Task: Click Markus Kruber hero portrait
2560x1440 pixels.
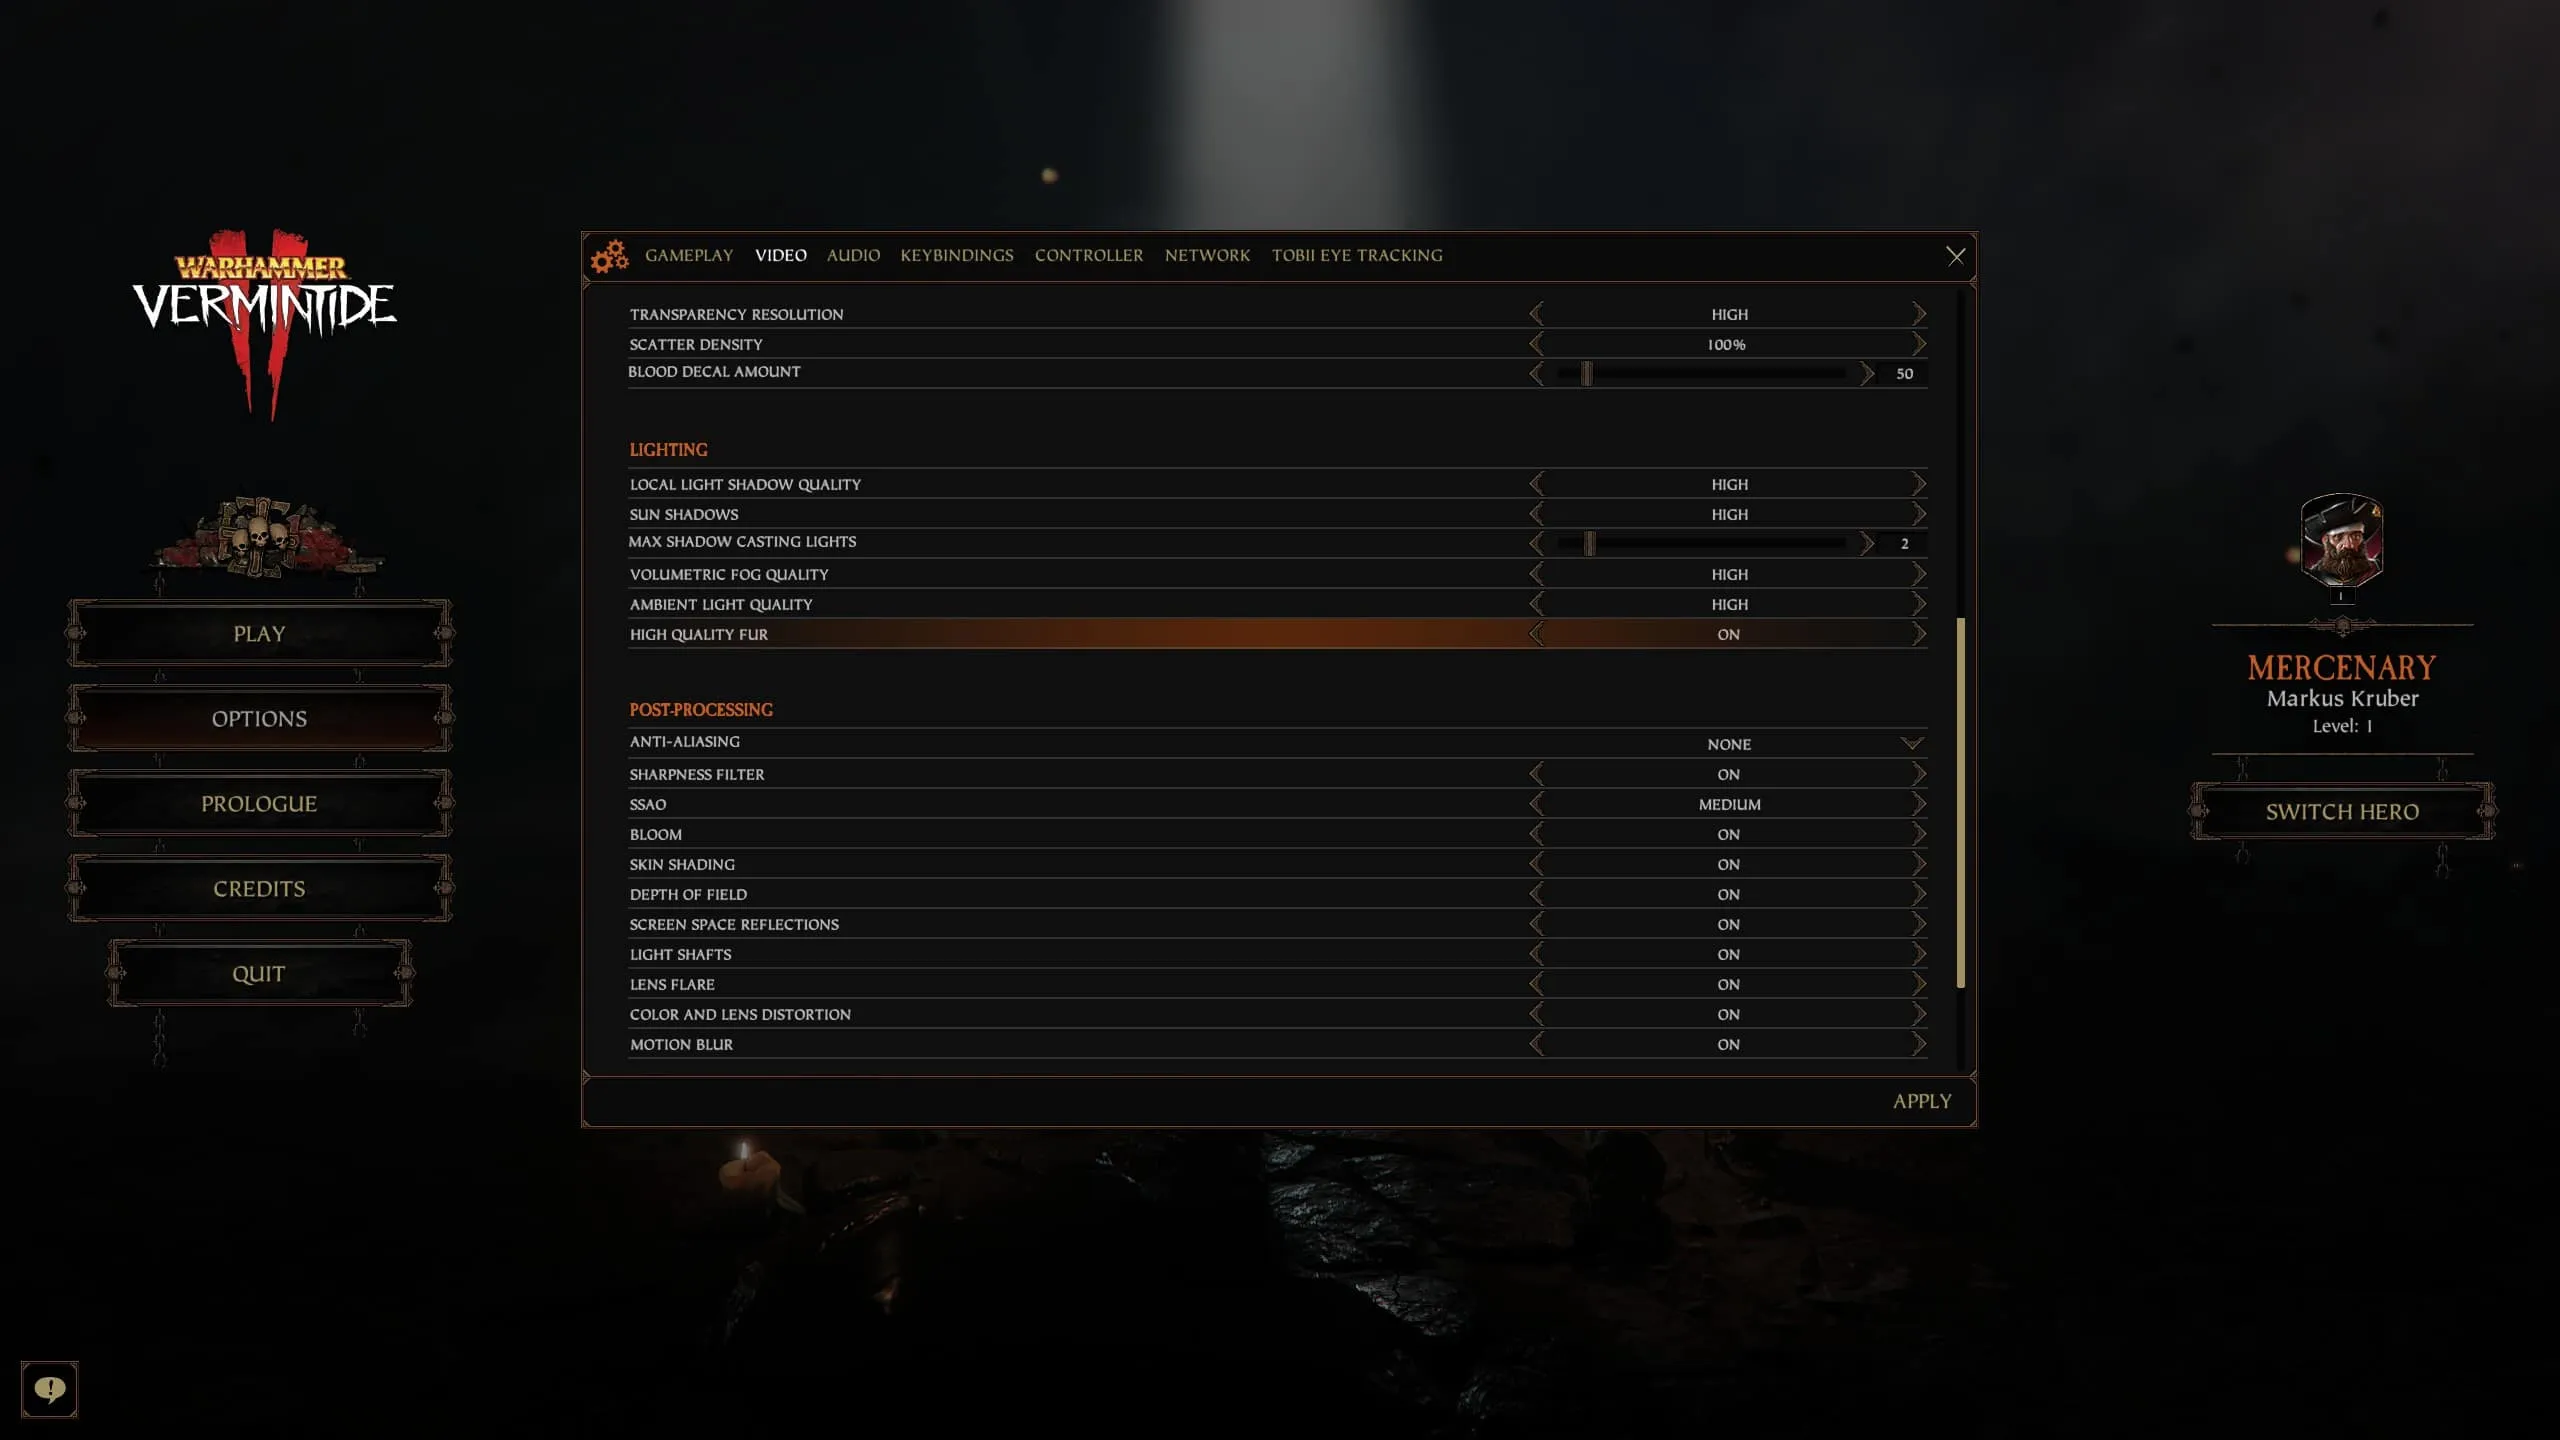Action: 2341,540
